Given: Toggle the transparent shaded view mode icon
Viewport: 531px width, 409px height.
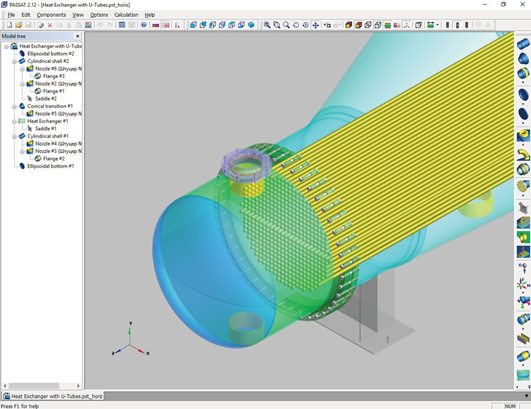Looking at the screenshot, I should click(x=378, y=25).
